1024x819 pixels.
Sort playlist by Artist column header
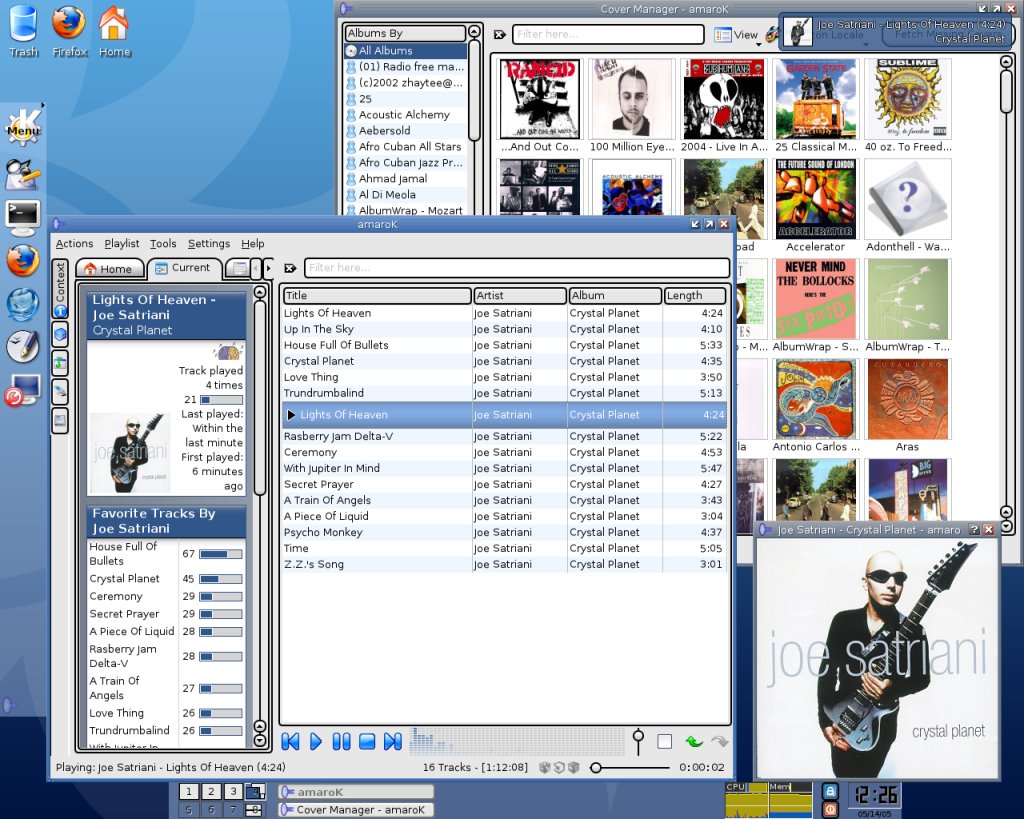(520, 296)
